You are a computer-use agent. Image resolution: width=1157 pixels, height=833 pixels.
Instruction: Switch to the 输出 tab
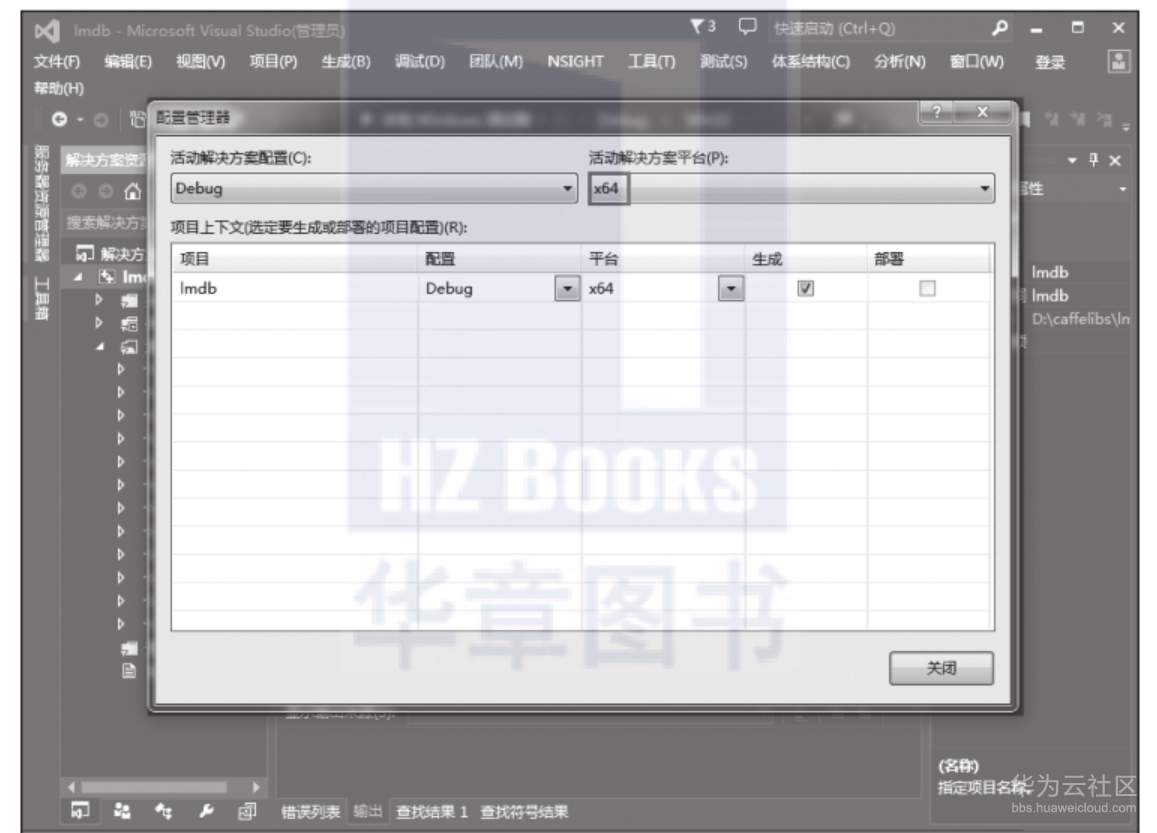pyautogui.click(x=367, y=812)
